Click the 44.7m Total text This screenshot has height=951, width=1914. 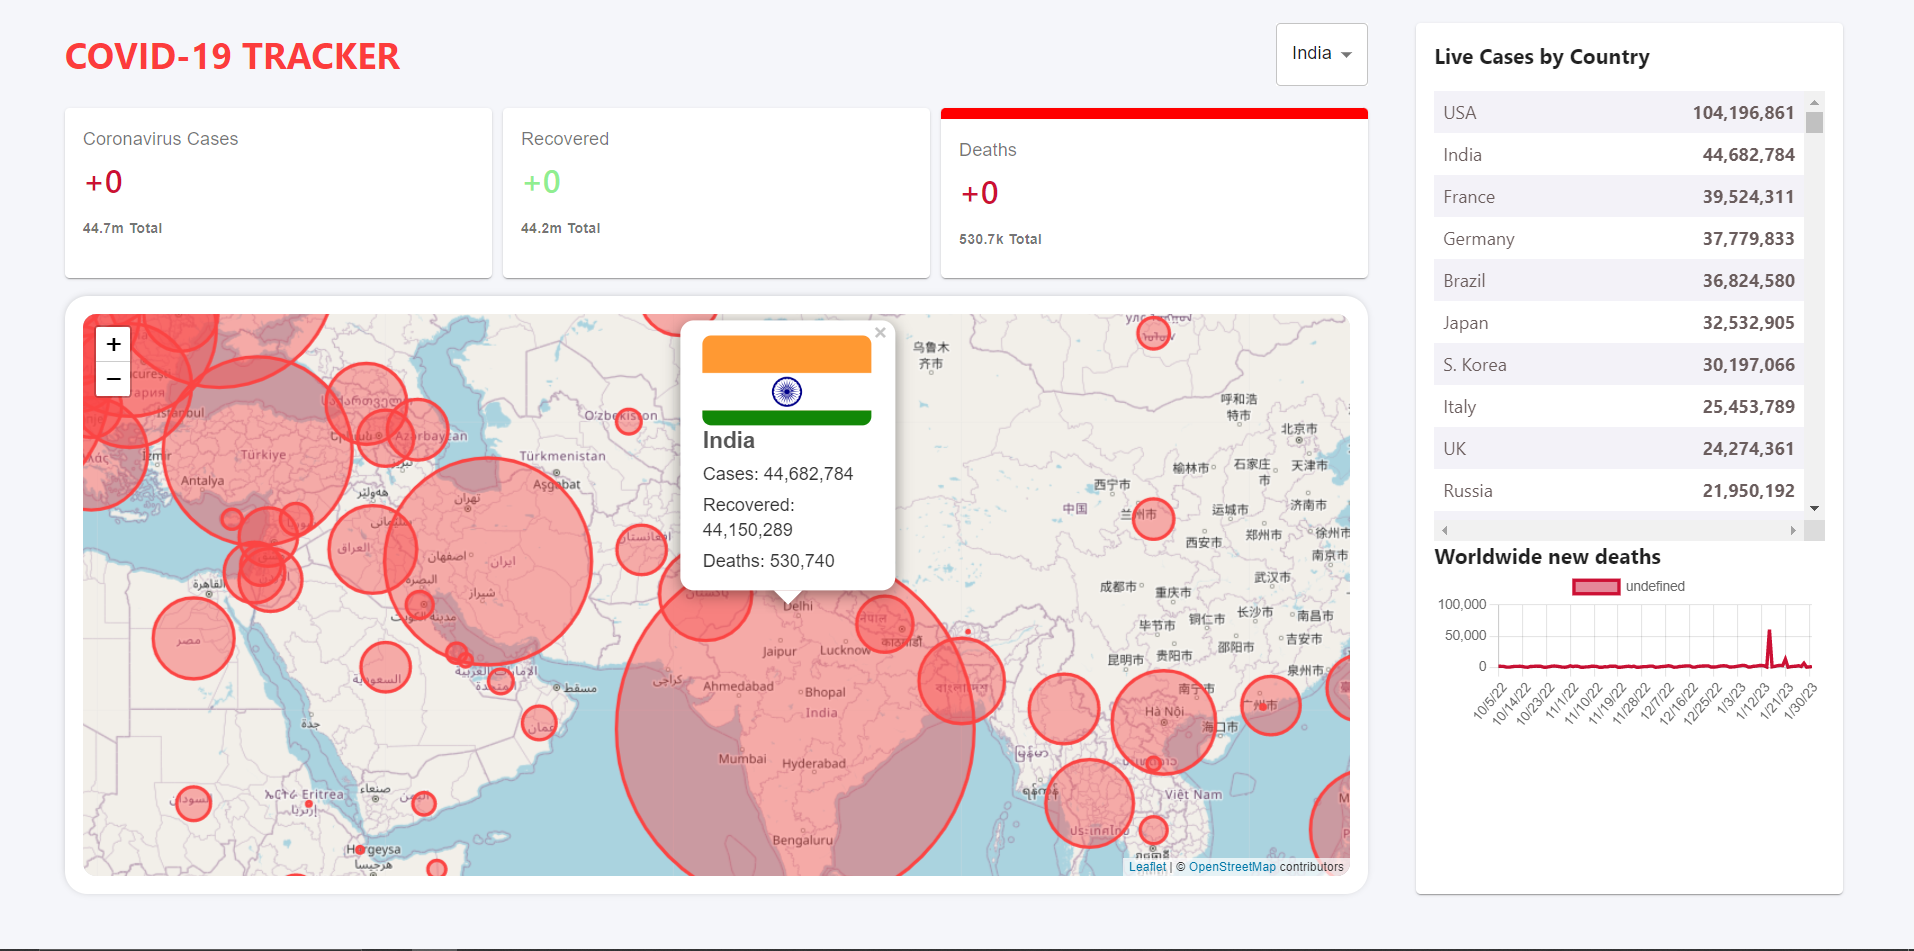pos(122,228)
